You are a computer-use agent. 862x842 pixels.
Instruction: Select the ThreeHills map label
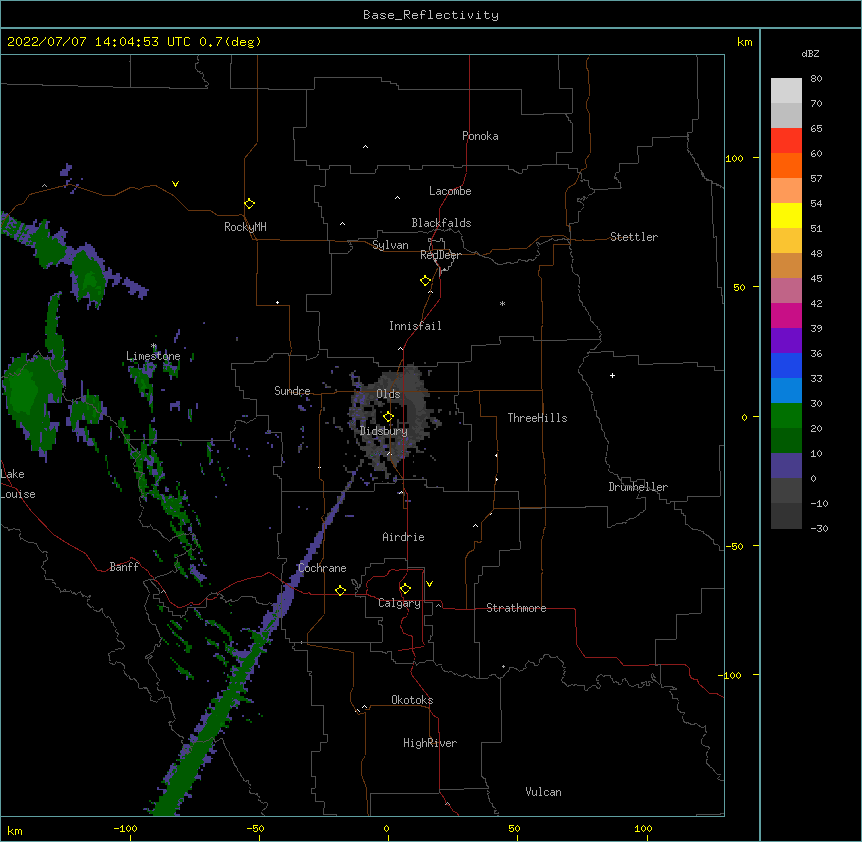pyautogui.click(x=537, y=418)
